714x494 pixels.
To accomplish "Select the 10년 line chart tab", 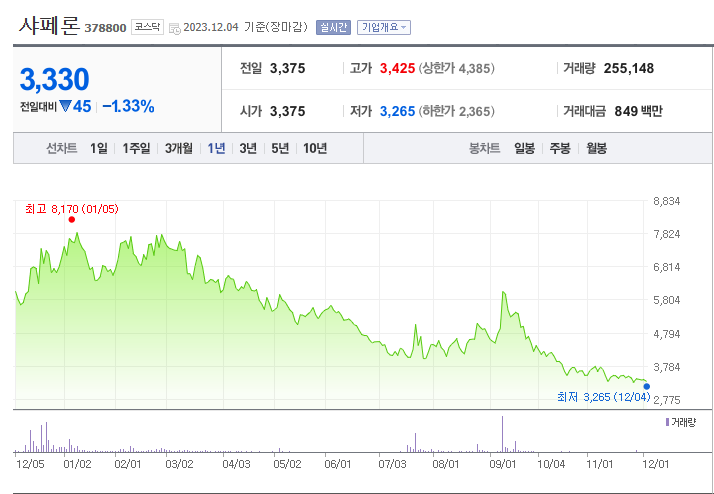I will [x=315, y=148].
